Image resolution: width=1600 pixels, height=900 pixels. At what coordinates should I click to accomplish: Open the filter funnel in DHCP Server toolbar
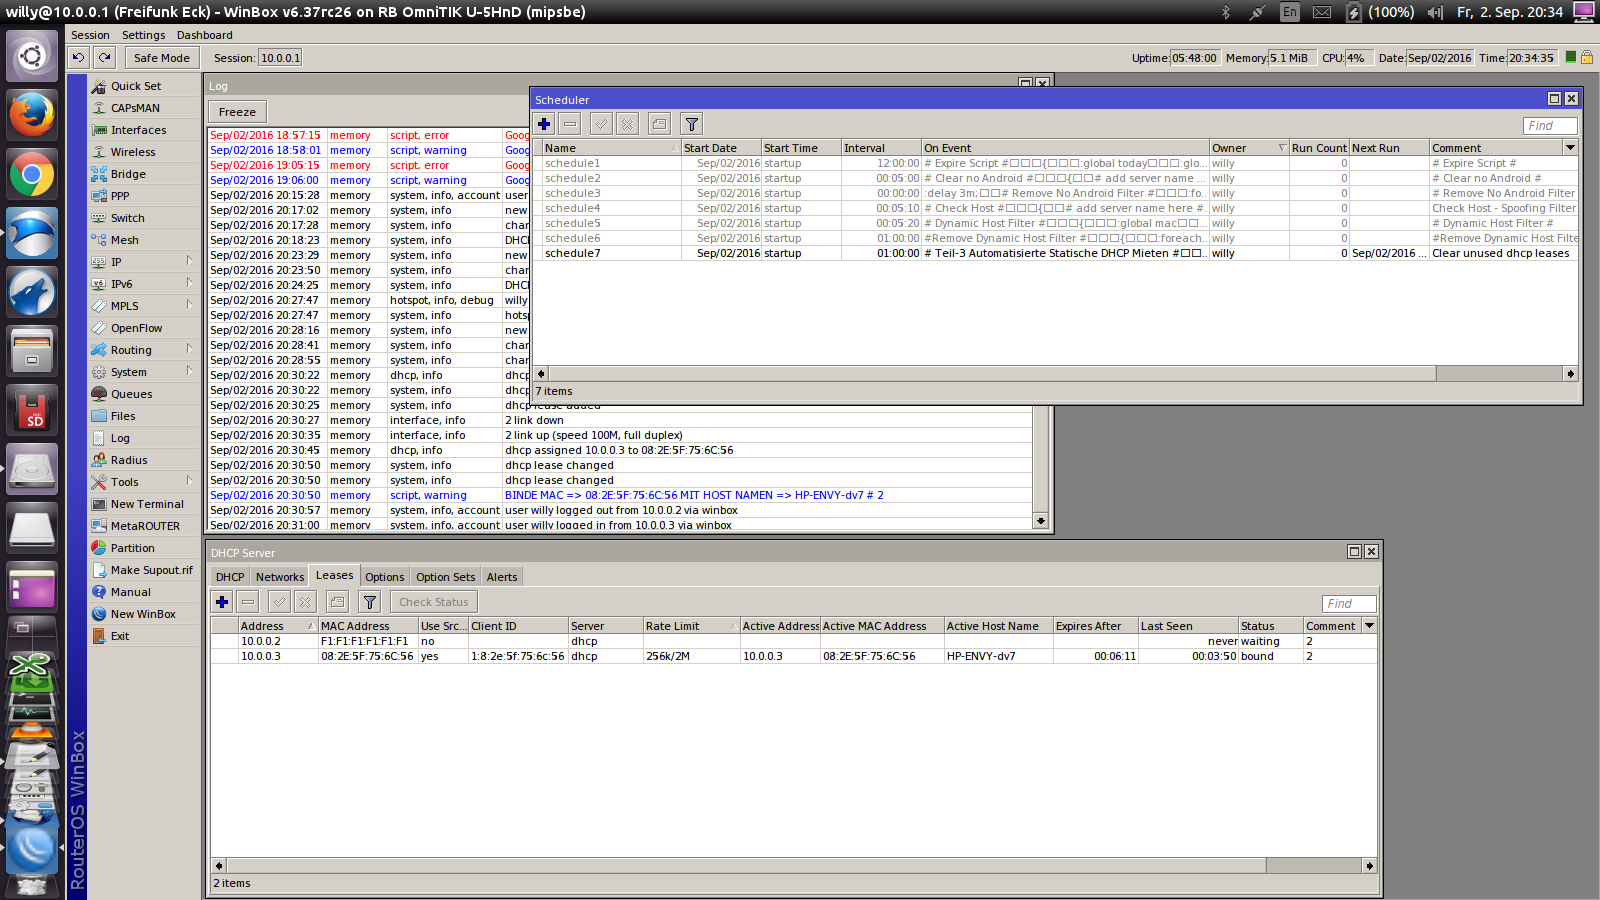[369, 602]
